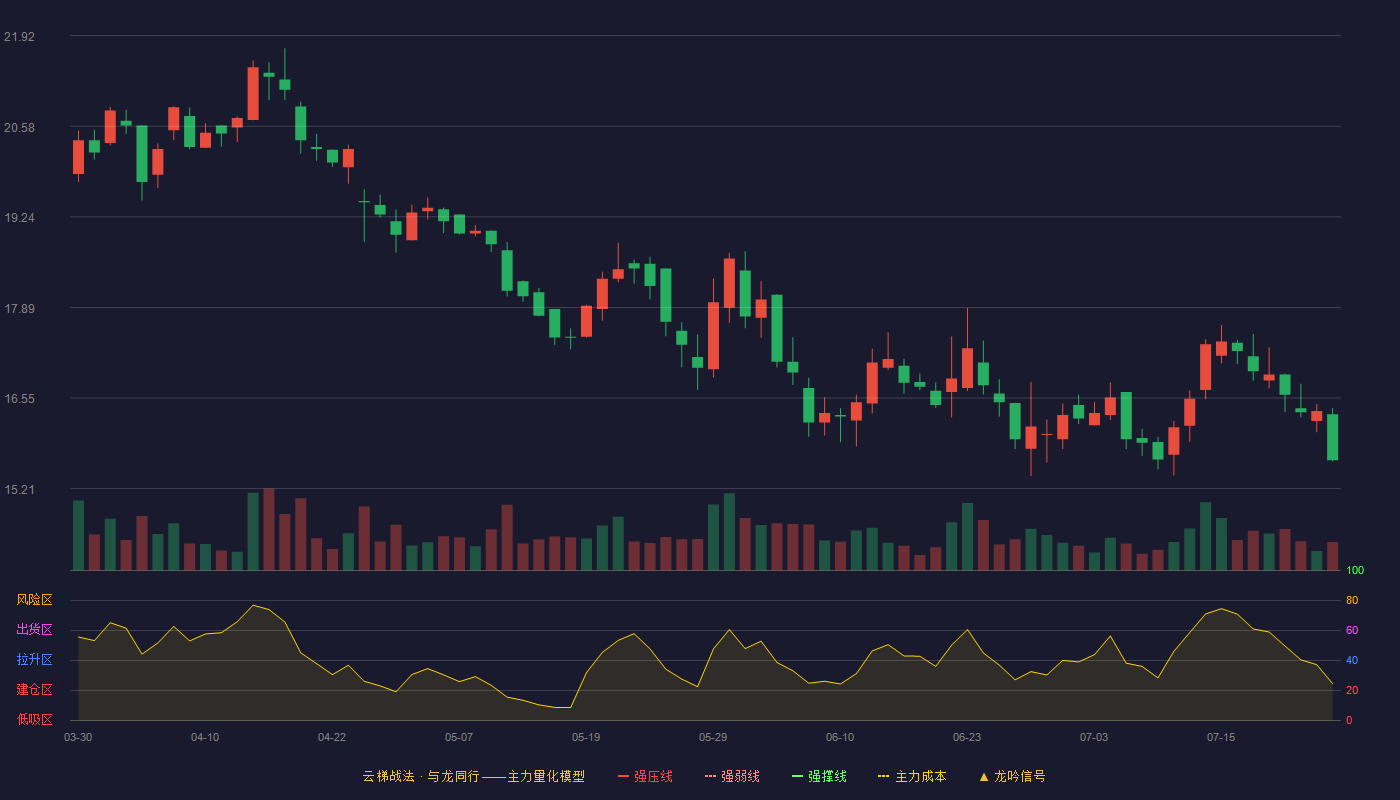Select the 拉升区 zone label

click(34, 660)
